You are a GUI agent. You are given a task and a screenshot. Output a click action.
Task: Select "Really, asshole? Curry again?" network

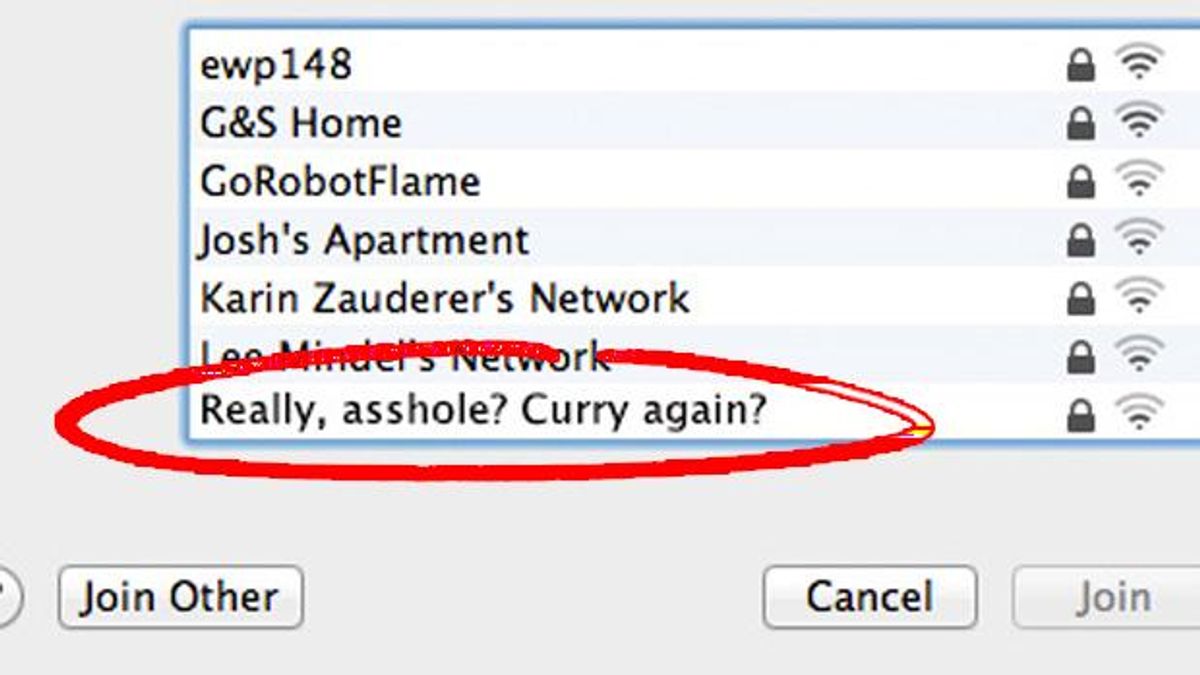(693, 412)
